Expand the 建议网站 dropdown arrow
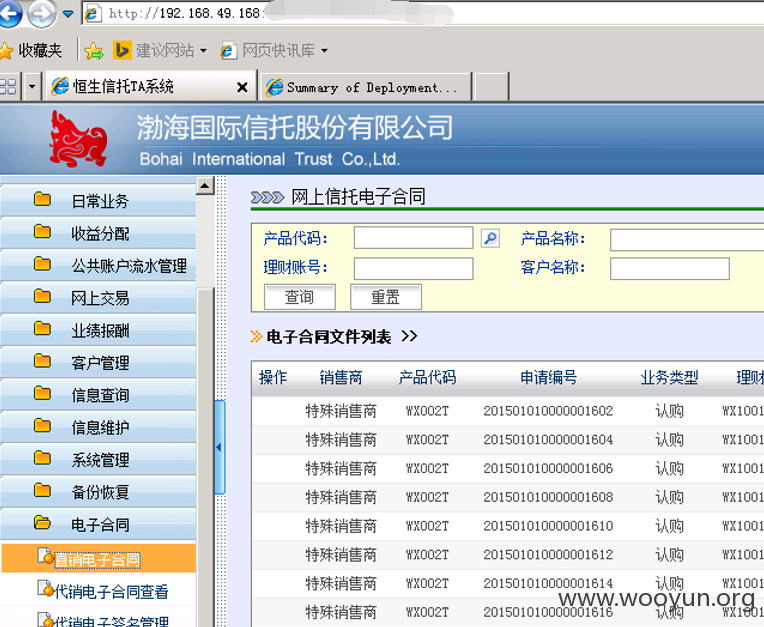 203,51
